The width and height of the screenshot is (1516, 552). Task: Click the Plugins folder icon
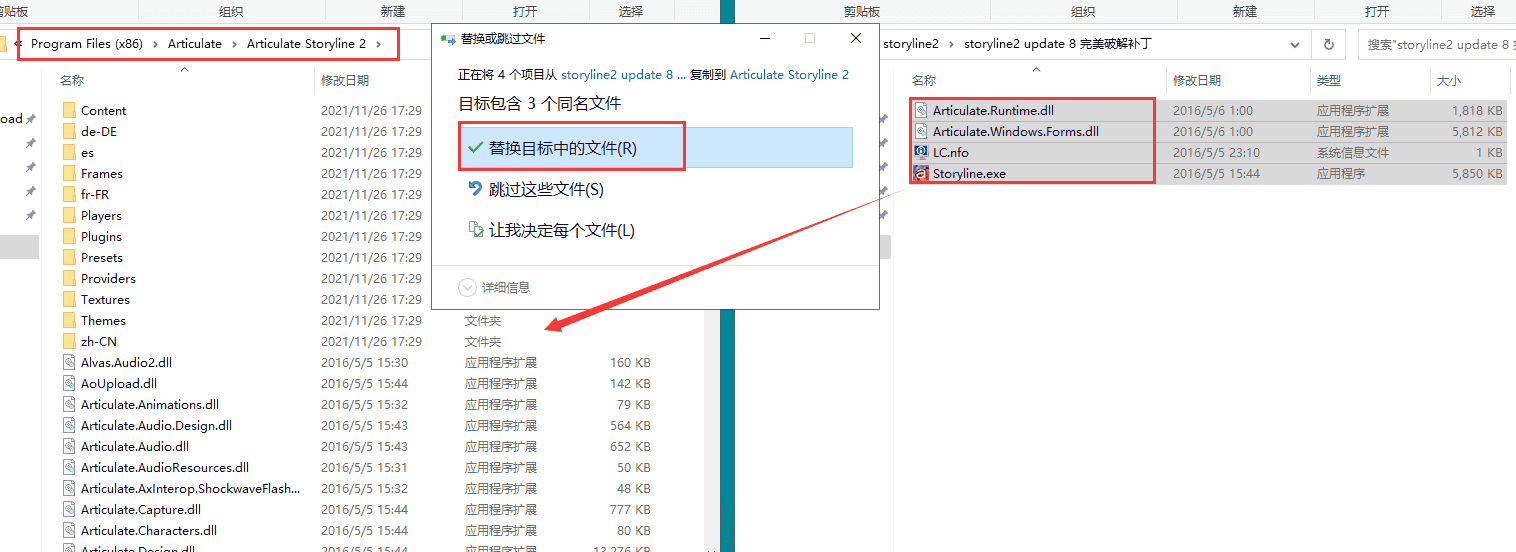pos(68,236)
